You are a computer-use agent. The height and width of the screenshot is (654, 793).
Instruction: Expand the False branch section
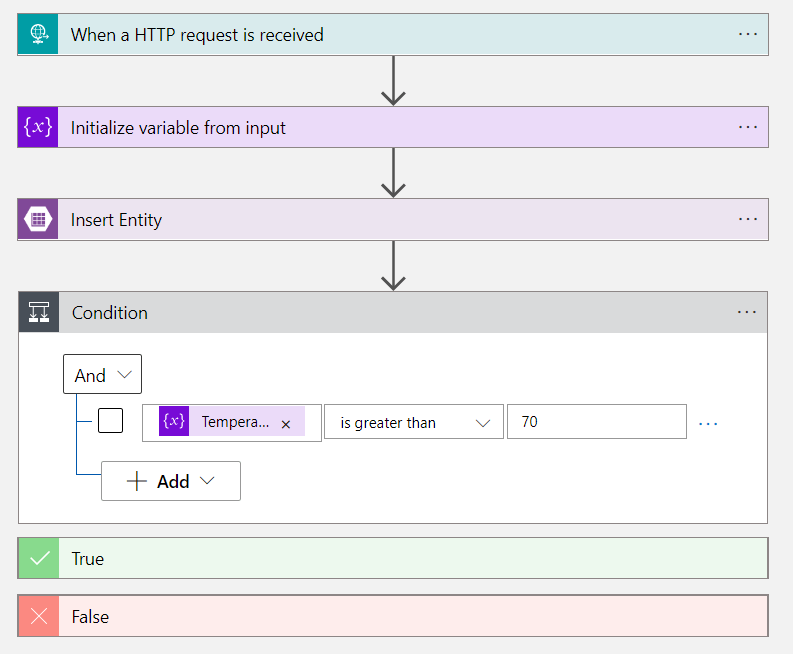pos(400,617)
